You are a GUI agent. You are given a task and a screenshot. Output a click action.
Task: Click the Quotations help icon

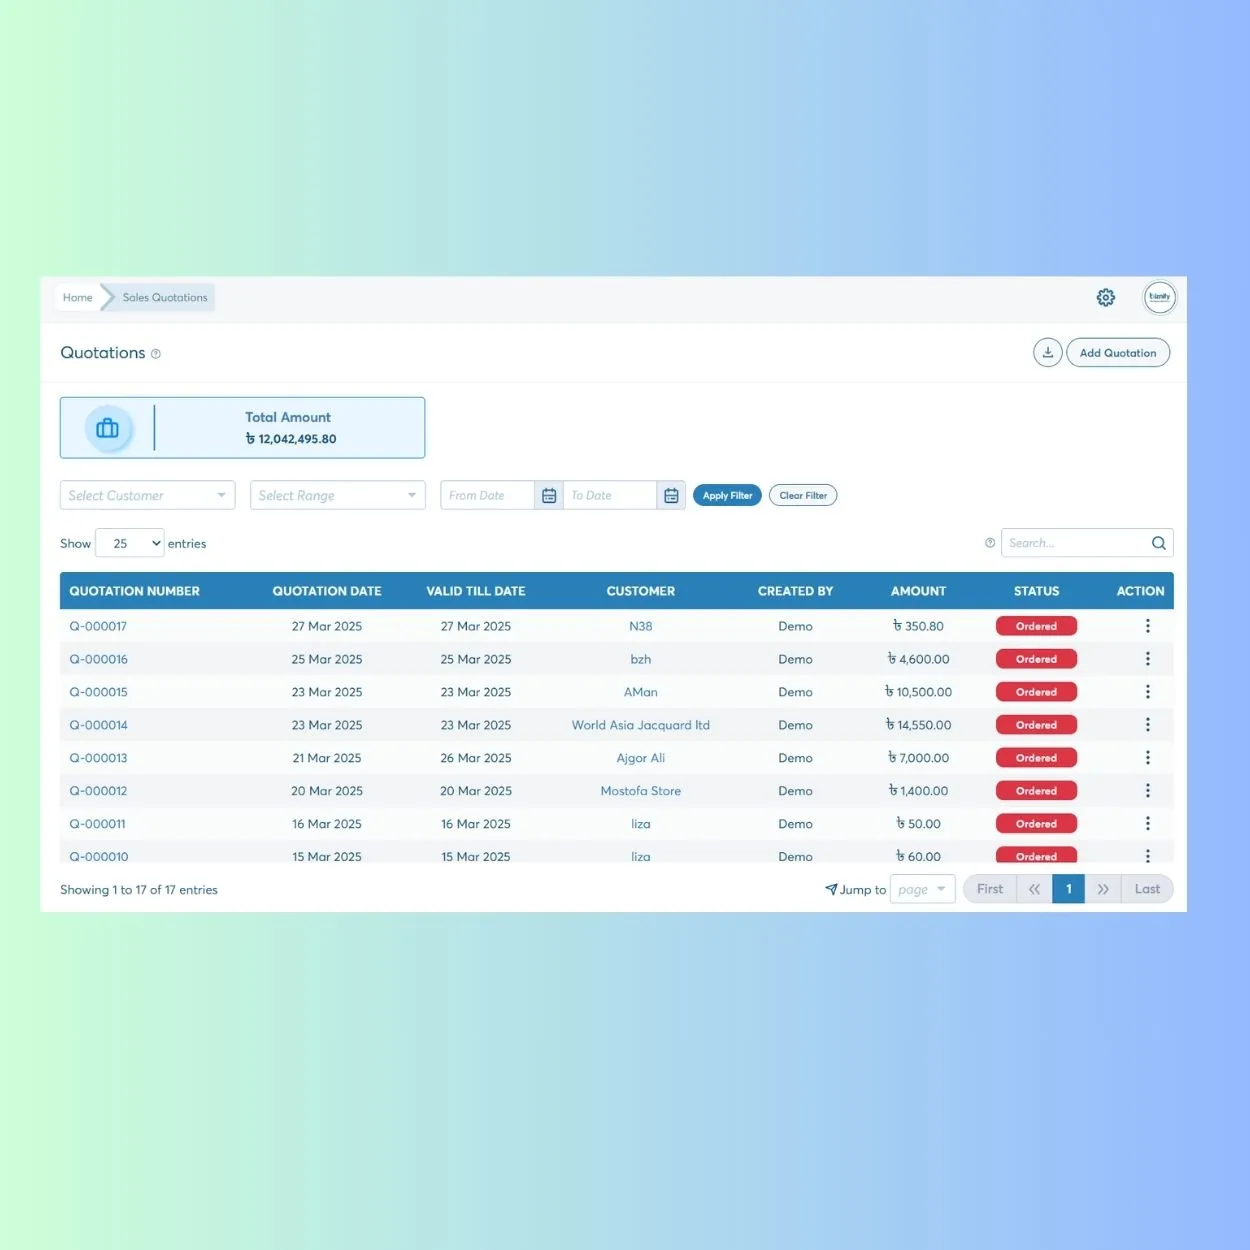[156, 354]
